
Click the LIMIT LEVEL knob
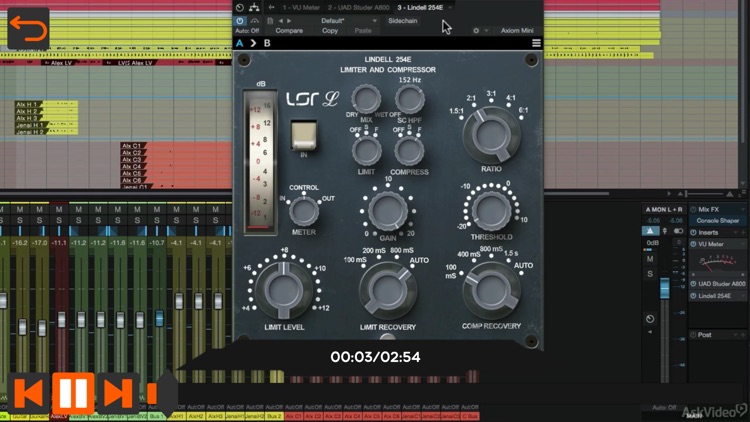point(284,290)
